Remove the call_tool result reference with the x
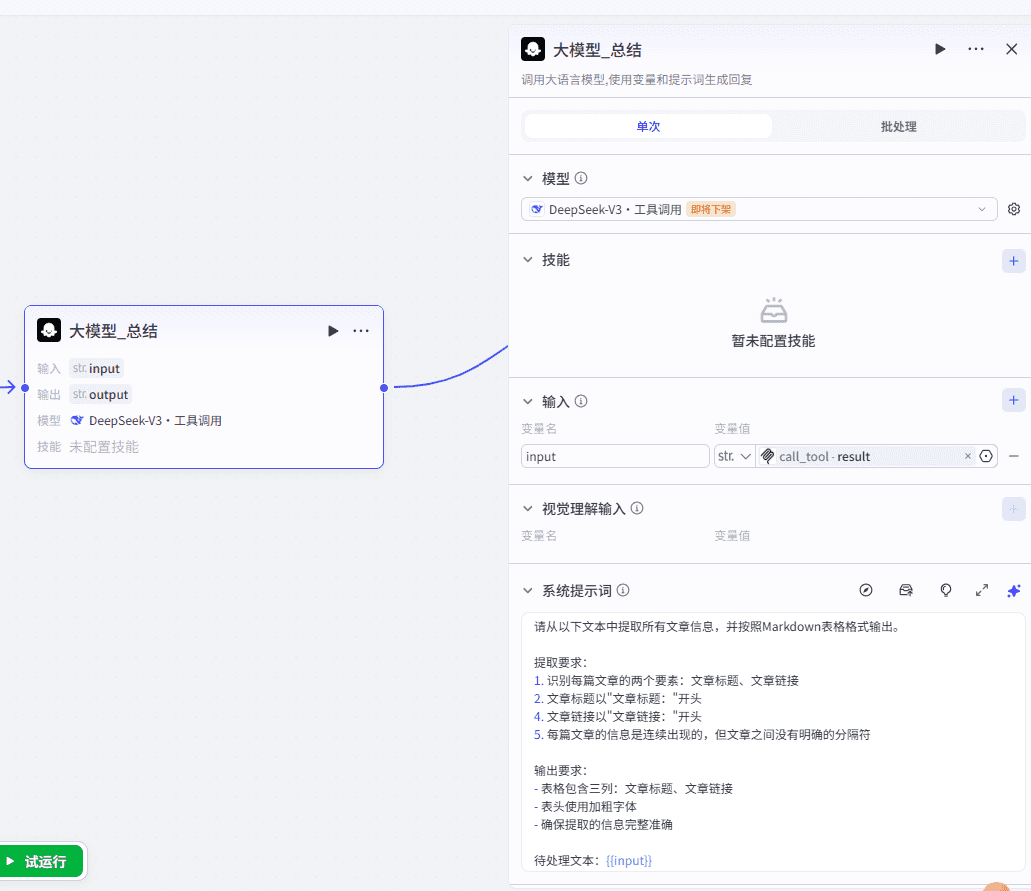Screen dimensions: 1031x891 (967, 456)
